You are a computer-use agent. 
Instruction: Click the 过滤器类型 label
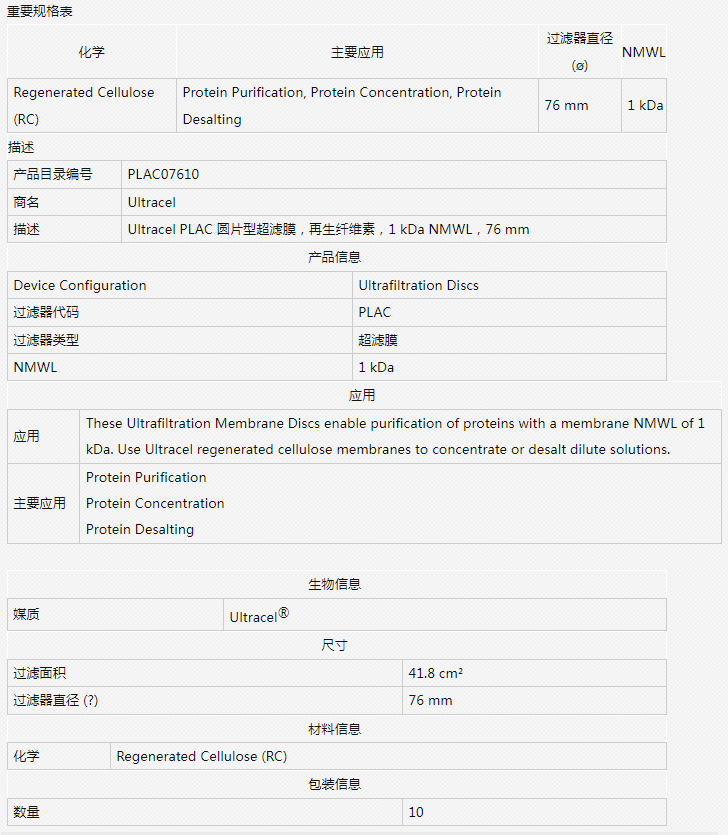pyautogui.click(x=46, y=340)
